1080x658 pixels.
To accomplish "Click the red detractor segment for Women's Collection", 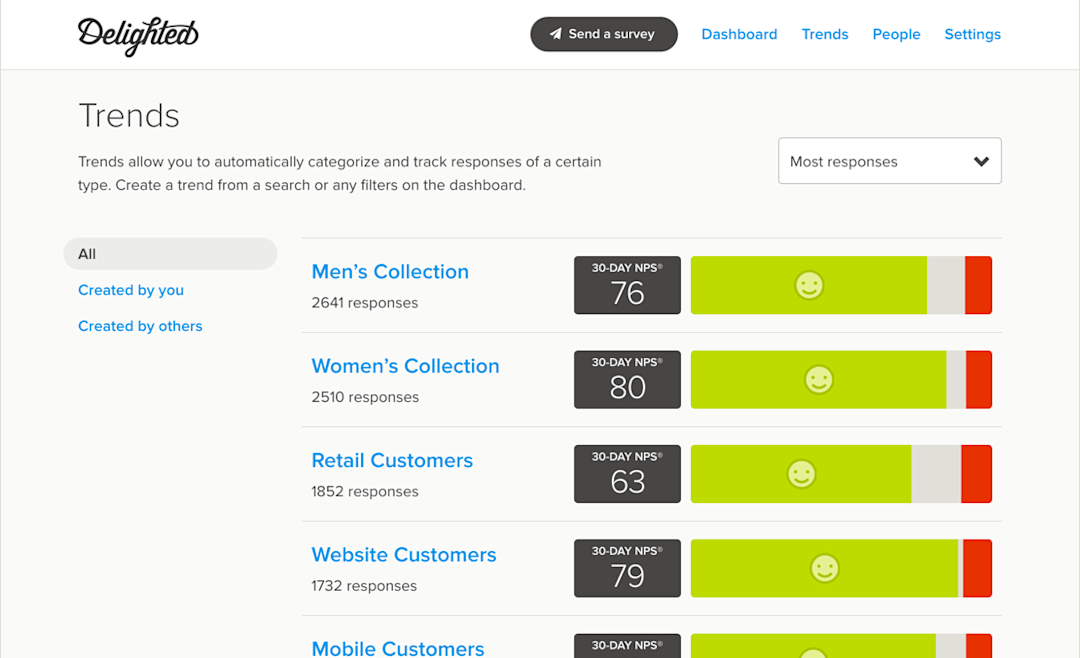I will pyautogui.click(x=979, y=380).
